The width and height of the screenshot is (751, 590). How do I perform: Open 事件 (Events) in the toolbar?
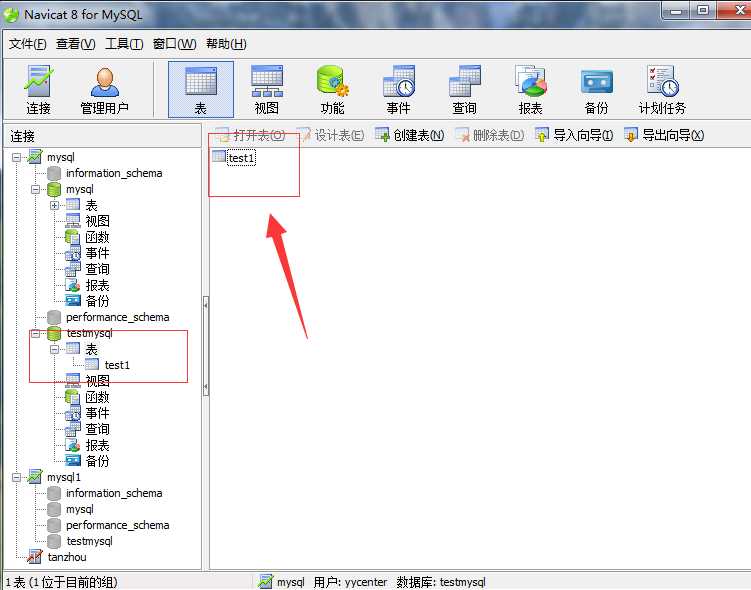pyautogui.click(x=398, y=90)
